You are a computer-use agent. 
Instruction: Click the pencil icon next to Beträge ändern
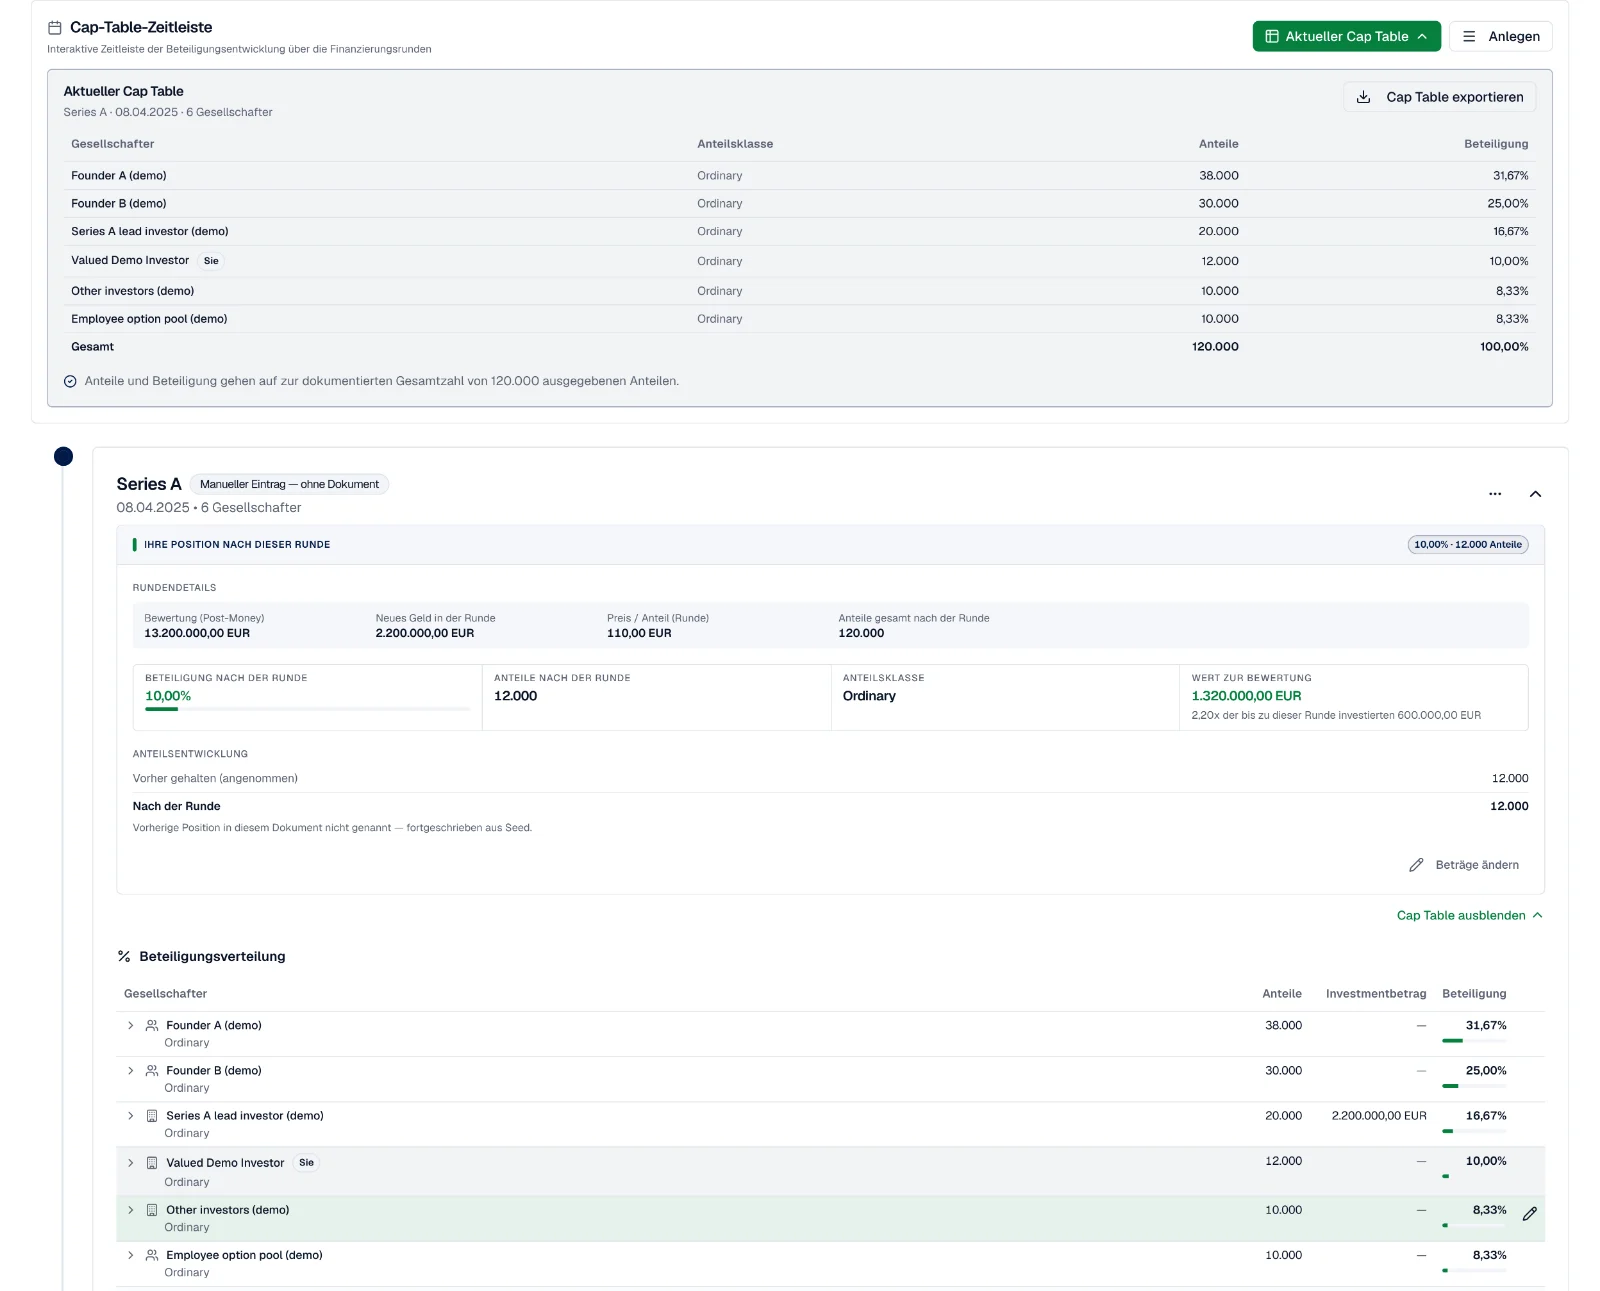coord(1416,865)
